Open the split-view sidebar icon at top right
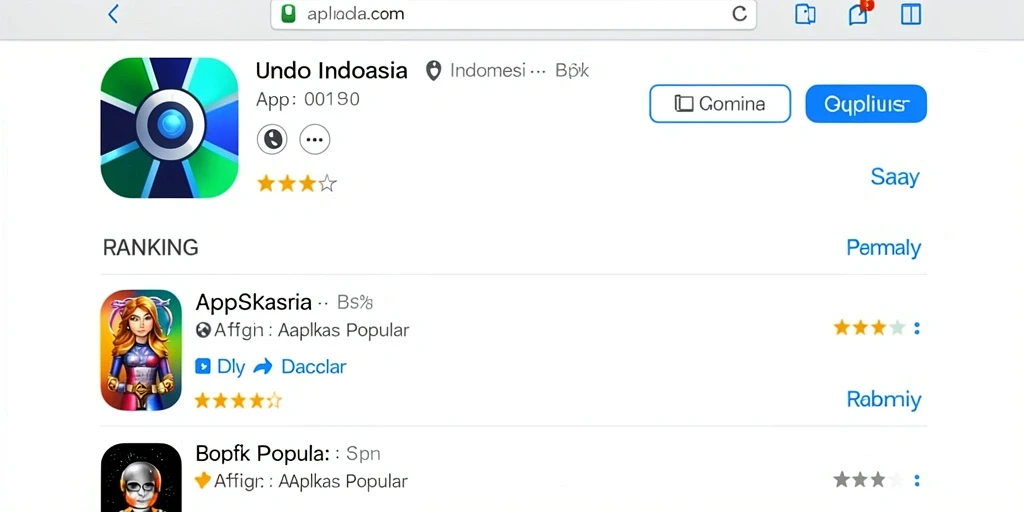Viewport: 1024px width, 512px height. pos(910,14)
